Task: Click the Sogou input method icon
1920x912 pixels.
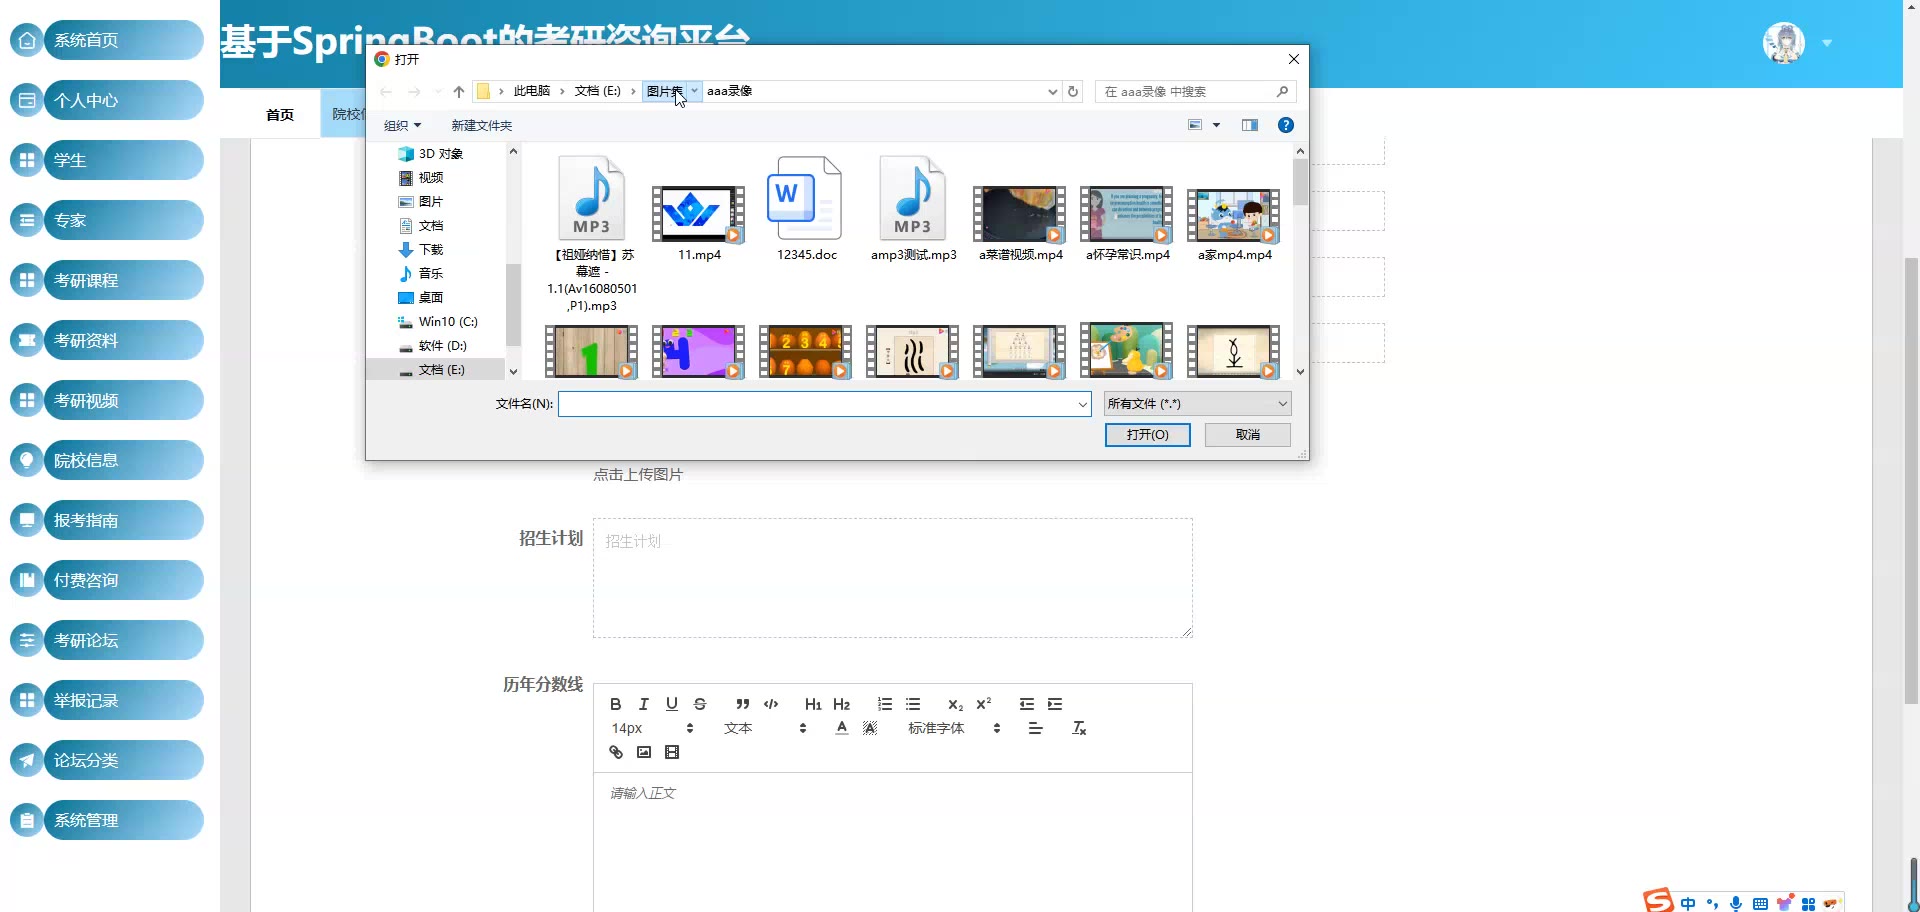Action: point(1658,900)
